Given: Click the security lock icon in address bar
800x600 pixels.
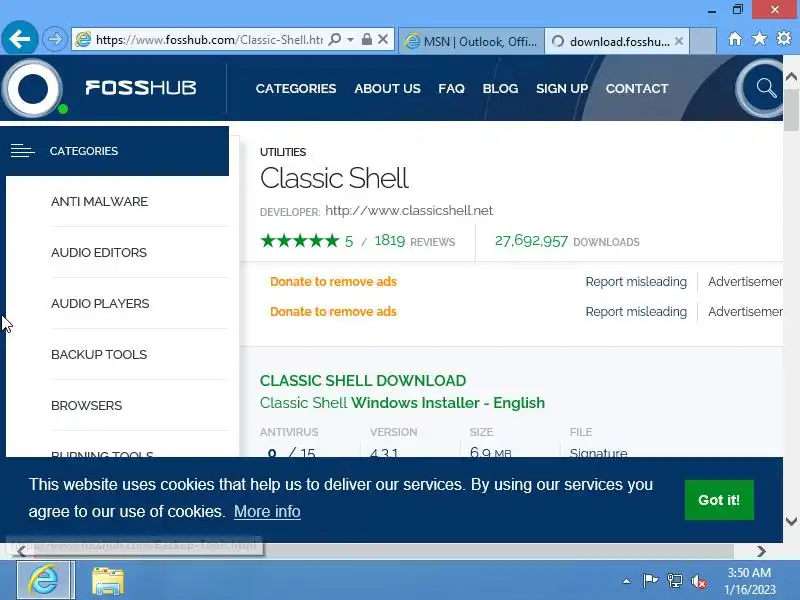Looking at the screenshot, I should coord(366,39).
